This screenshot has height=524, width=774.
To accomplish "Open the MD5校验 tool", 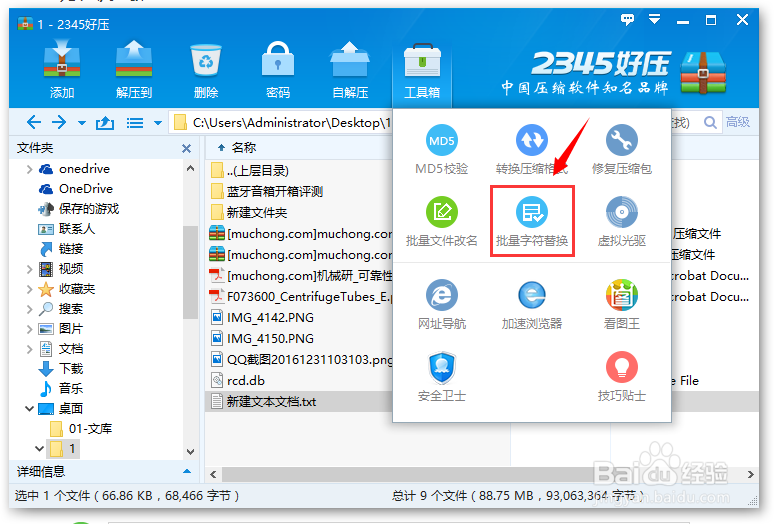I will click(441, 150).
